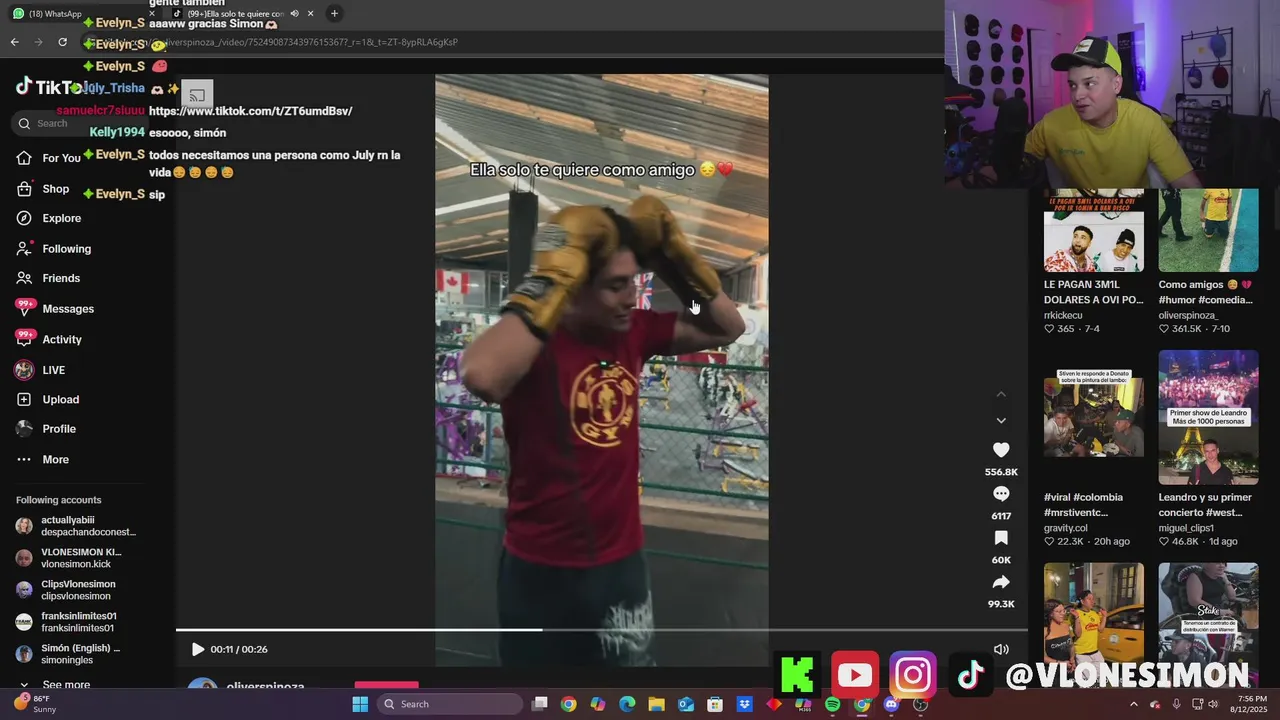Open 'Leandro y su primer concierto' thumbnail

click(x=1208, y=417)
